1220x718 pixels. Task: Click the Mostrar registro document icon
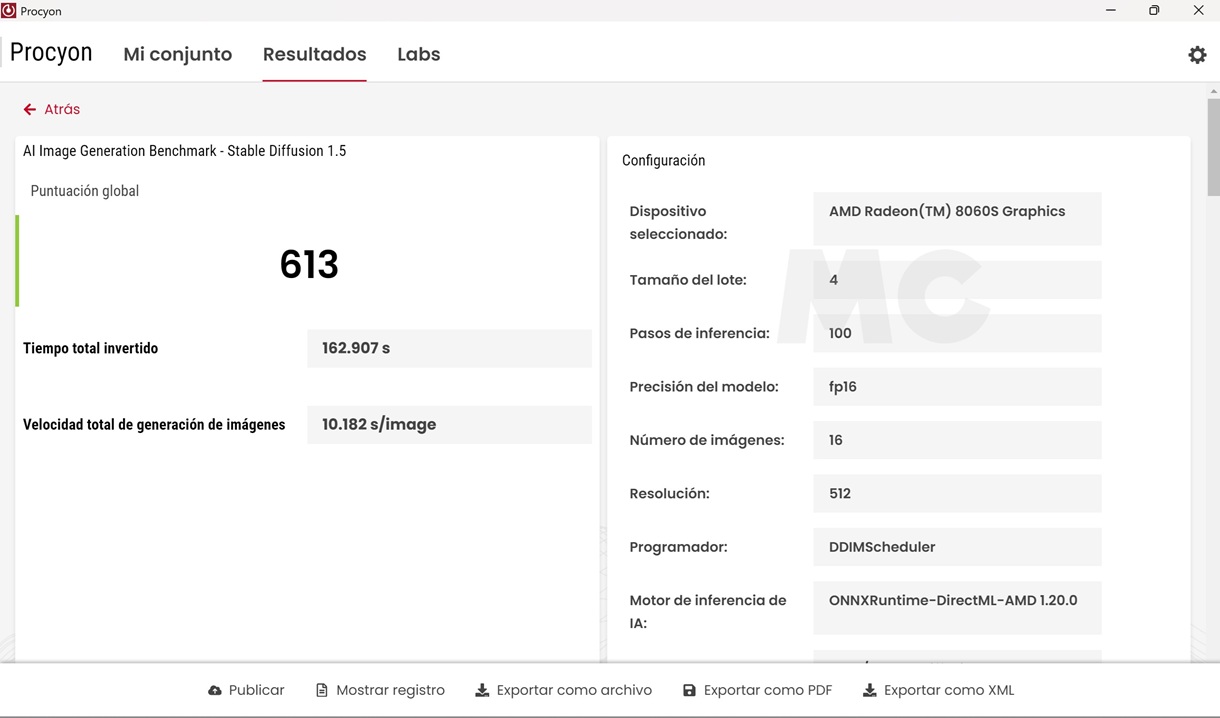click(322, 691)
